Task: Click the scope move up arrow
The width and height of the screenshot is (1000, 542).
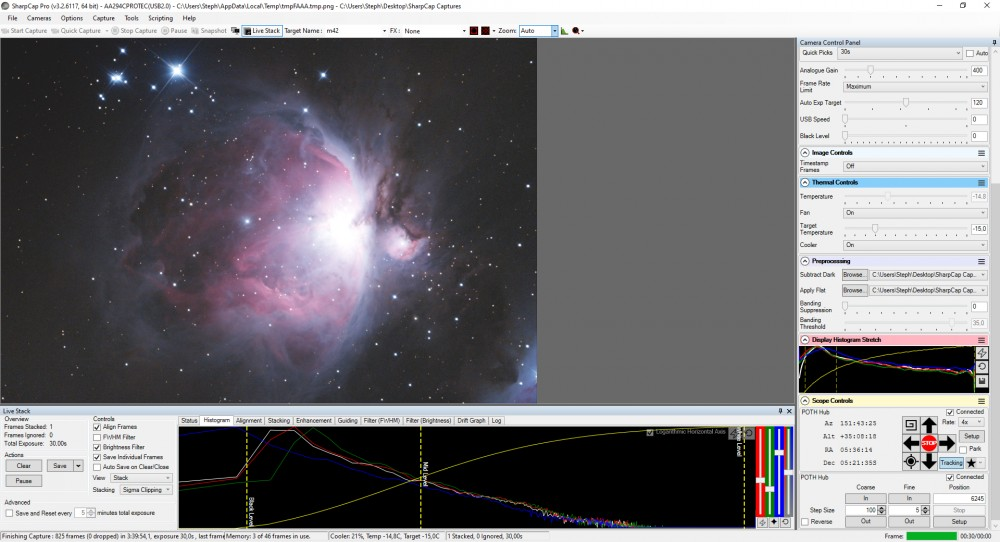Action: click(929, 425)
